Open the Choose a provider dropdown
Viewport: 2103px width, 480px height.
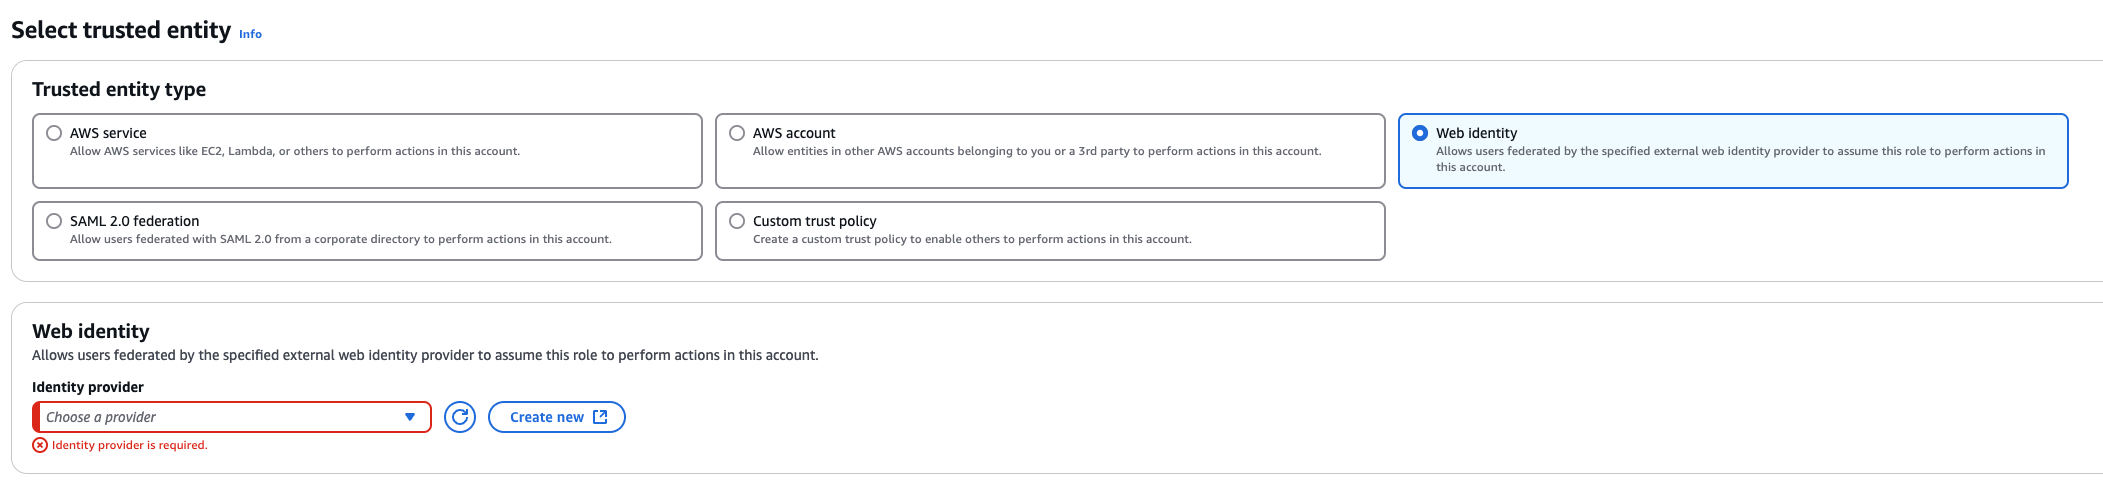tap(220, 417)
